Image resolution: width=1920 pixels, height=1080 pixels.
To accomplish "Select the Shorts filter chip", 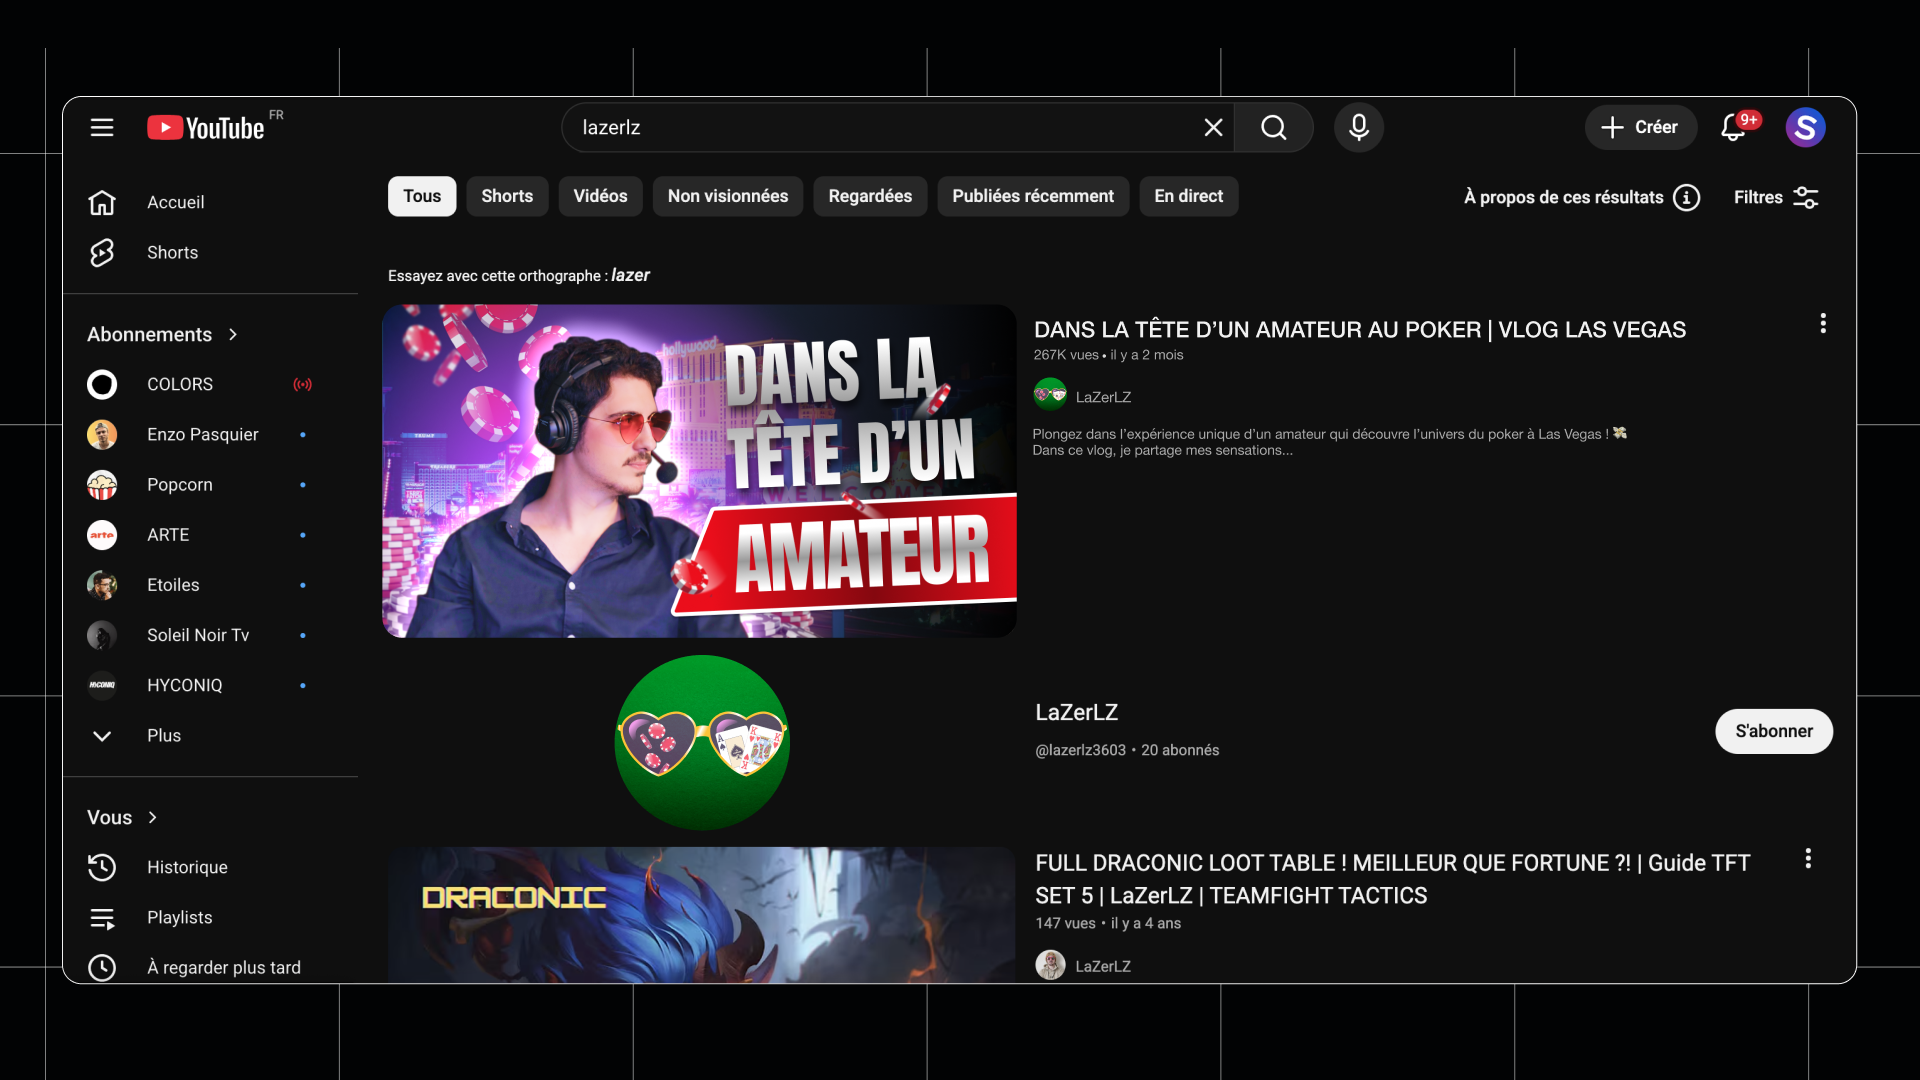I will click(x=507, y=196).
